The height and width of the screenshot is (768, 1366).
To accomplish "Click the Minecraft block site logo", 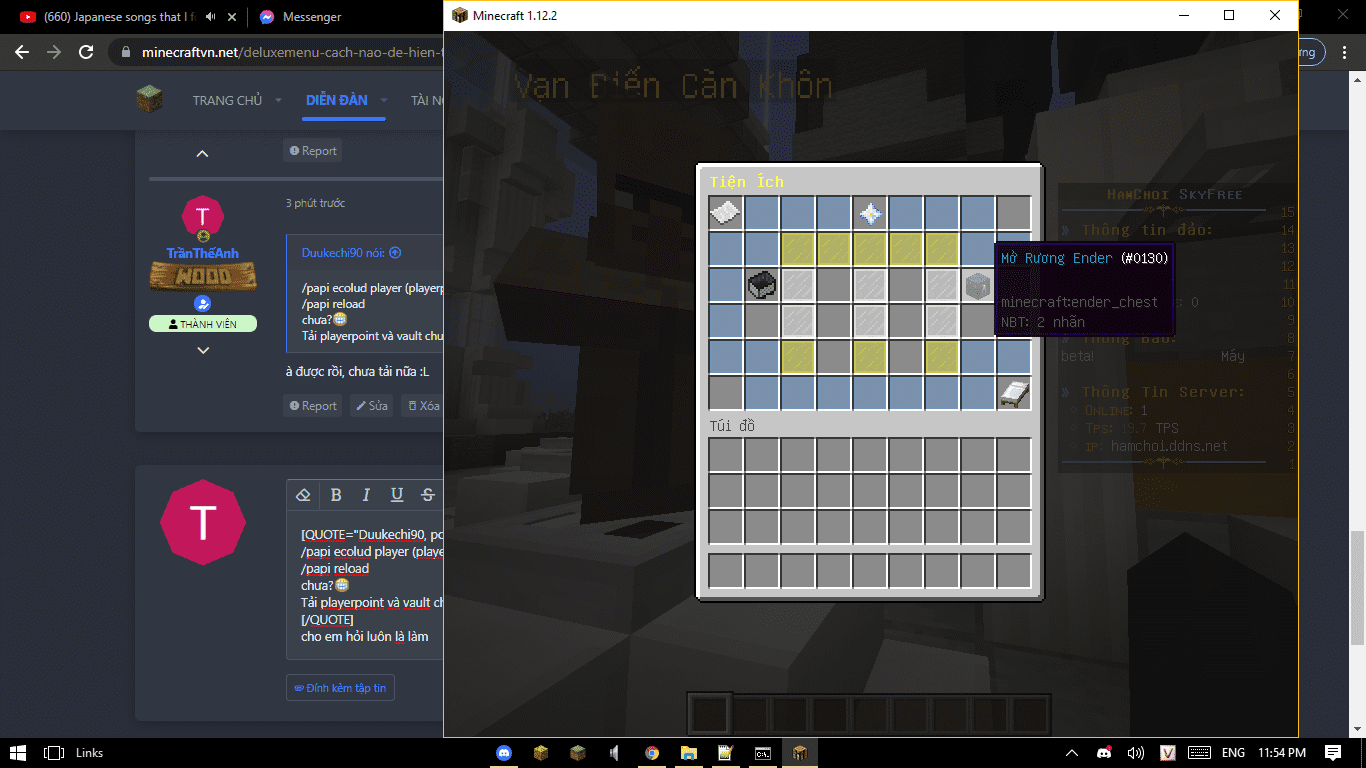I will point(149,99).
